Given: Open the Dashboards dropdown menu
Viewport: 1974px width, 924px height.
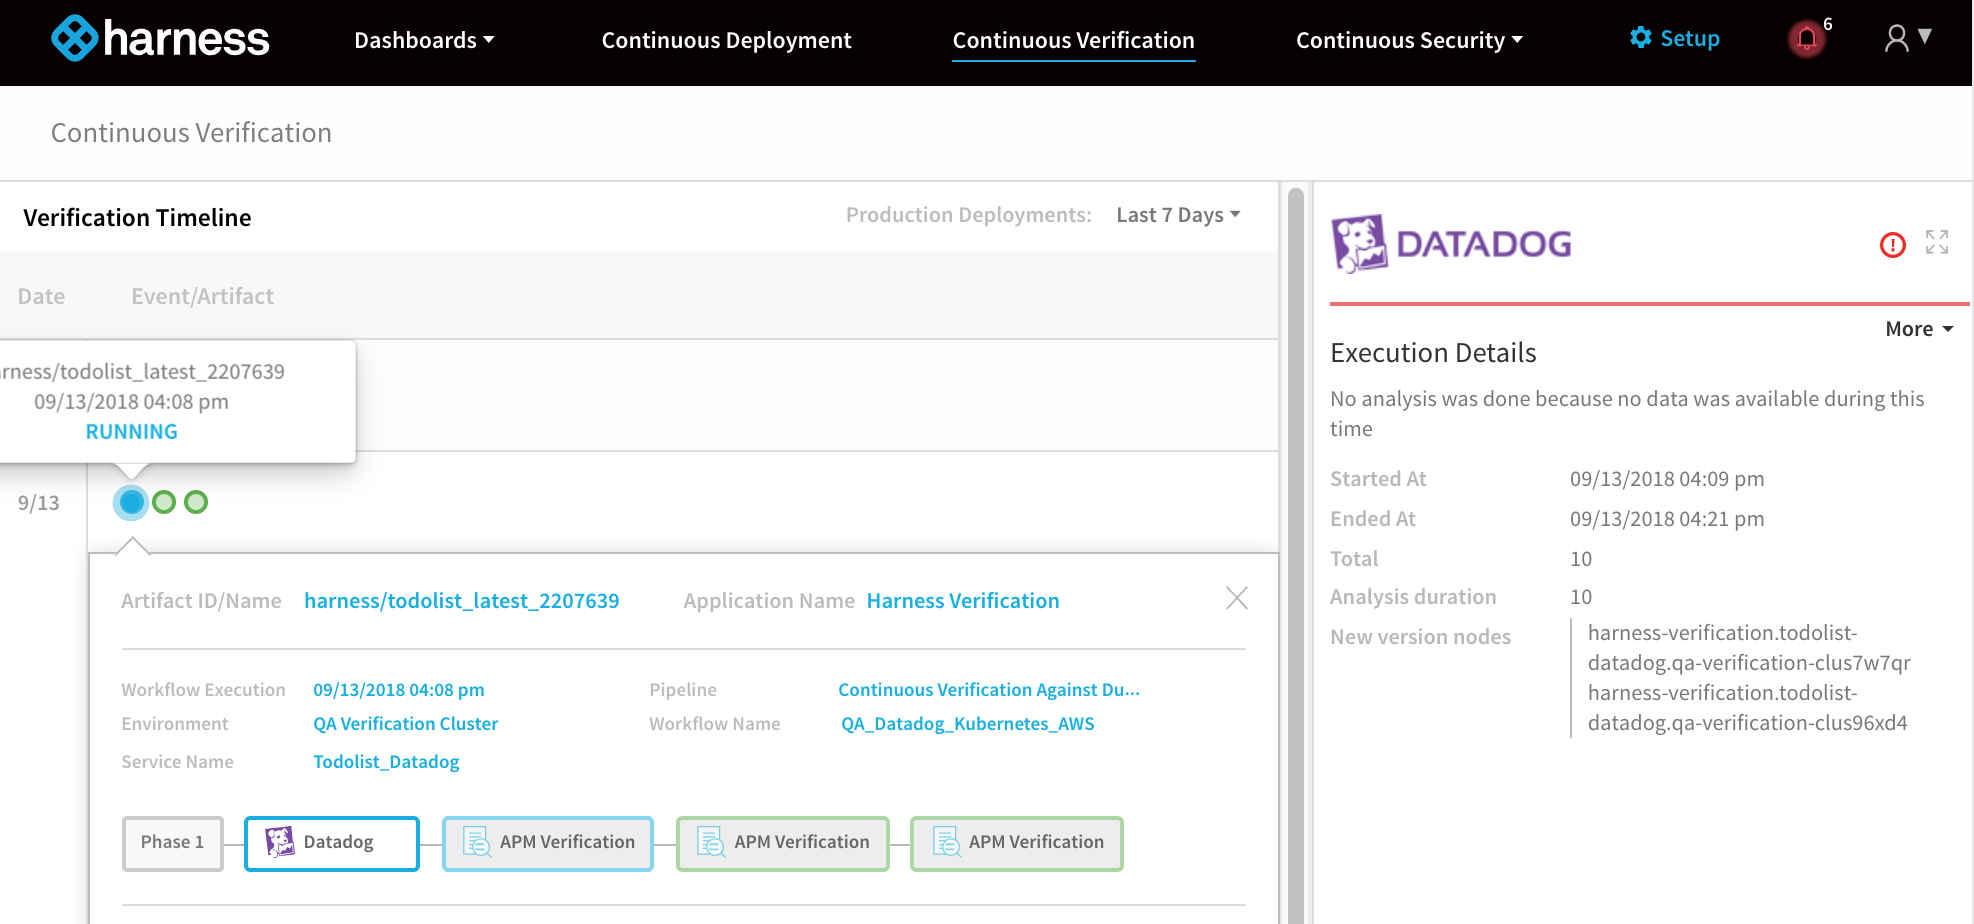Looking at the screenshot, I should pyautogui.click(x=424, y=40).
